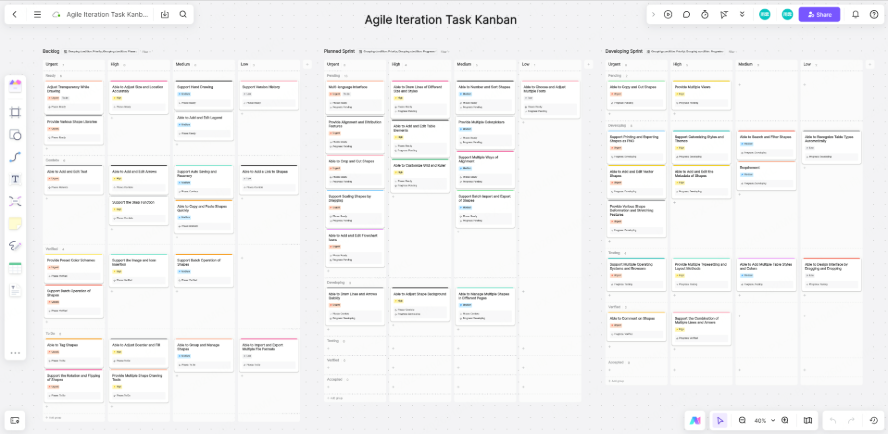Open the Able to Adjust Shape Background card
The width and height of the screenshot is (888, 434).
click(x=420, y=304)
